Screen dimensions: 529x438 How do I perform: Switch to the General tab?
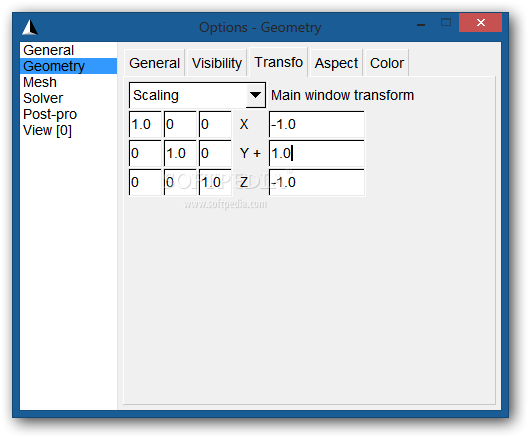[155, 63]
